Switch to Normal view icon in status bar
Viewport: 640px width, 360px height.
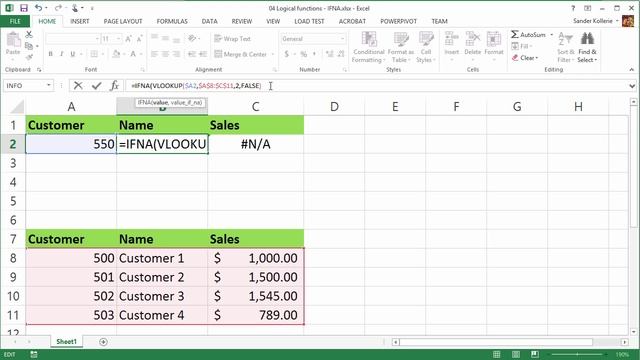497,354
